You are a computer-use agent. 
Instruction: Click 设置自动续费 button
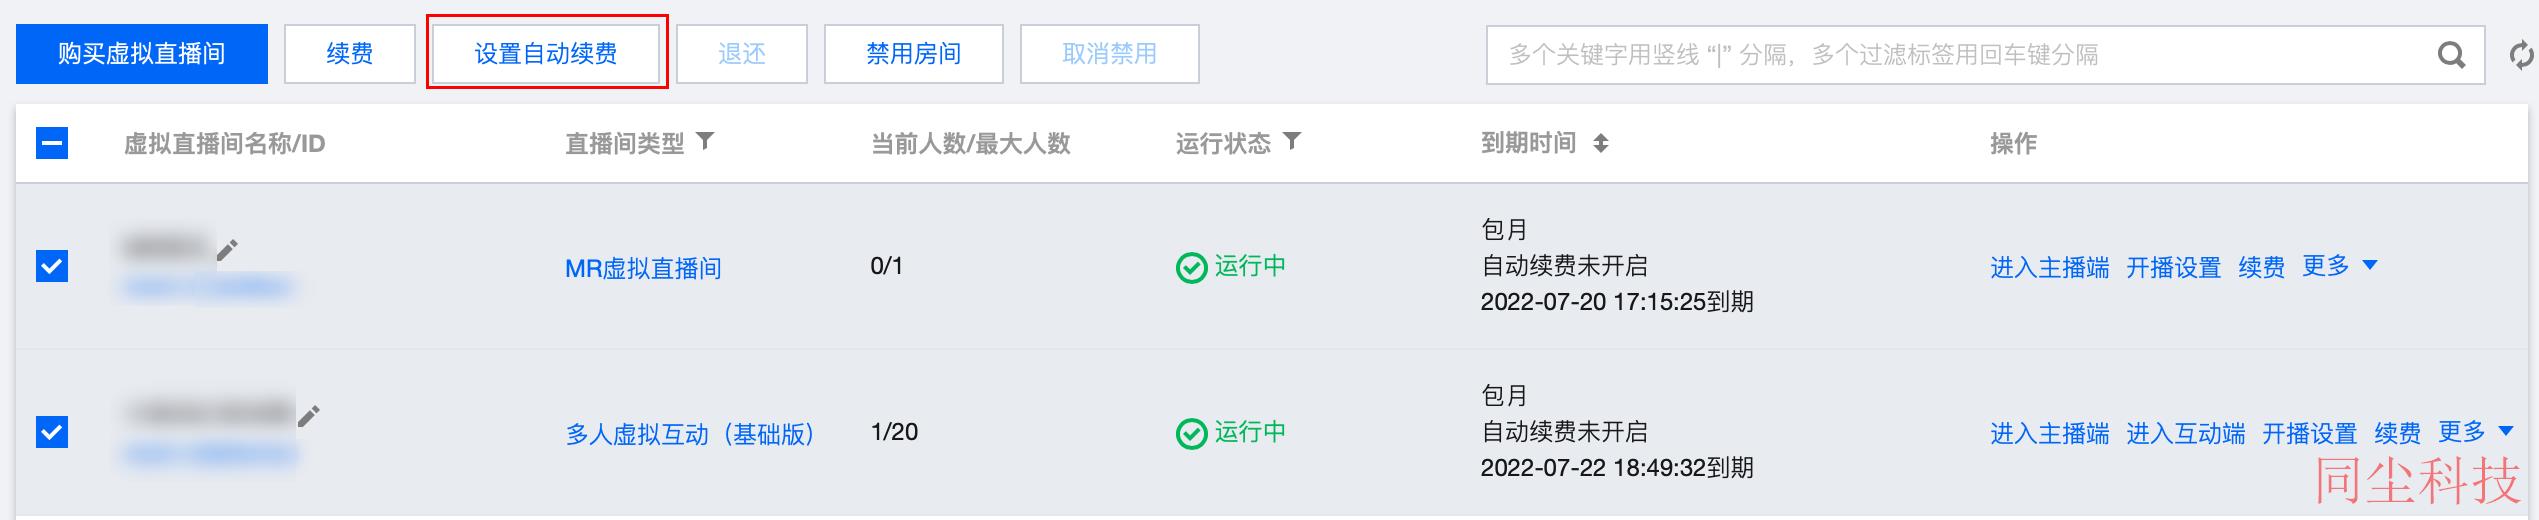[x=546, y=54]
